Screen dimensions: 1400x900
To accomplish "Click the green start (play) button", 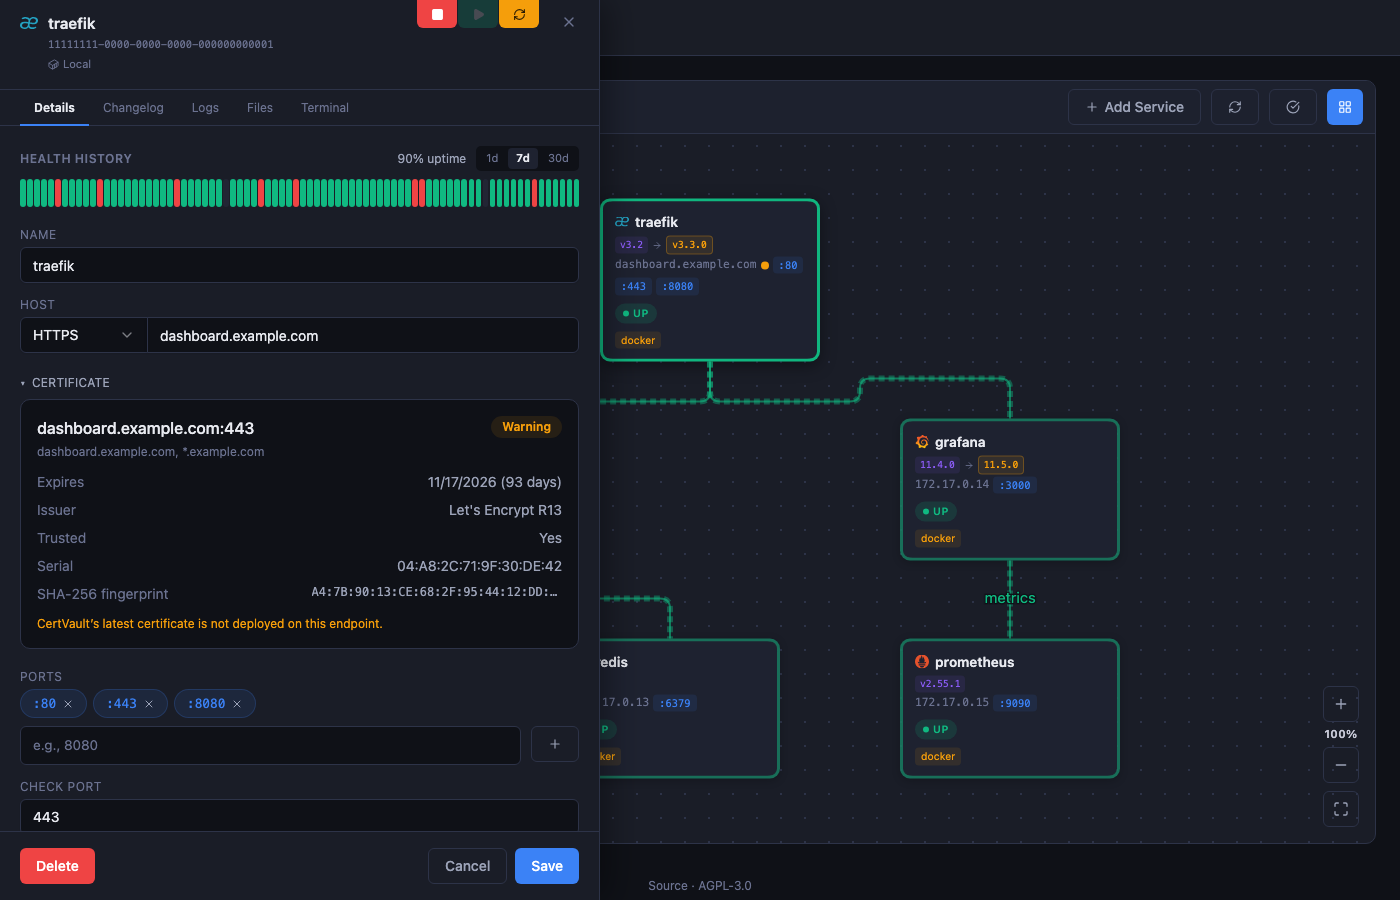I will click(x=478, y=14).
